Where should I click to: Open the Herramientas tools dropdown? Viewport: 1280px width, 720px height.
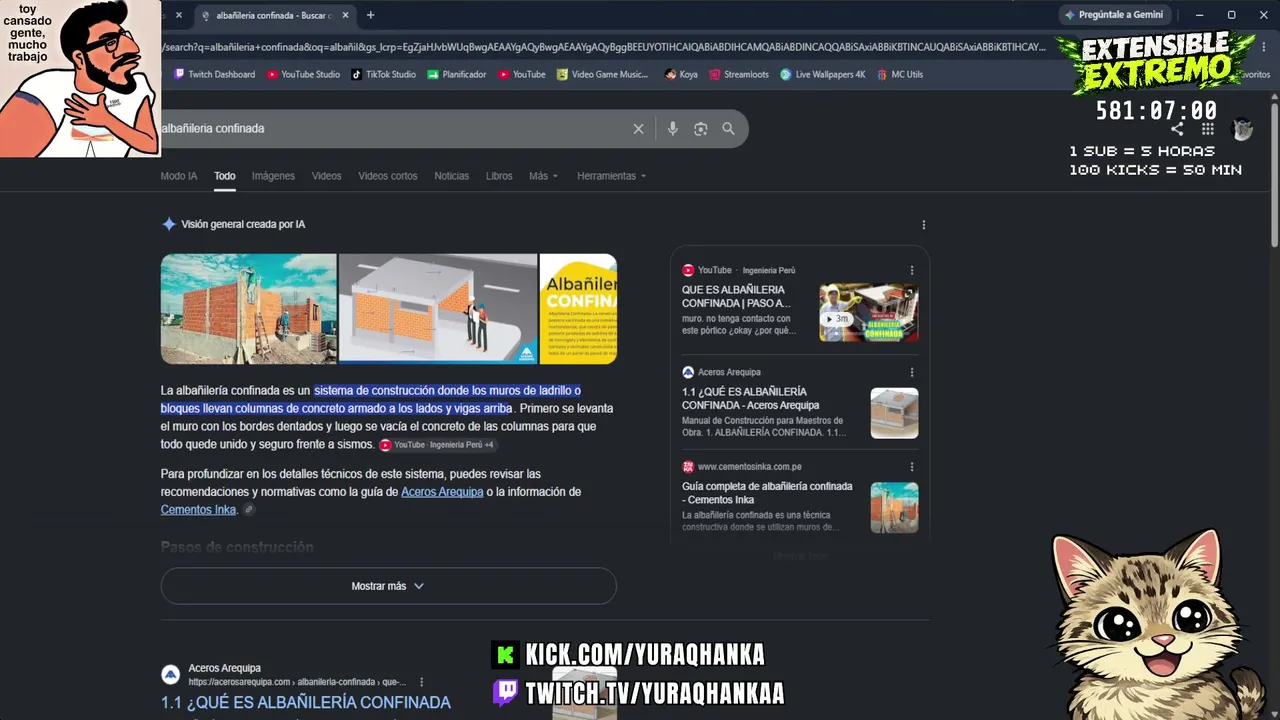tap(612, 176)
